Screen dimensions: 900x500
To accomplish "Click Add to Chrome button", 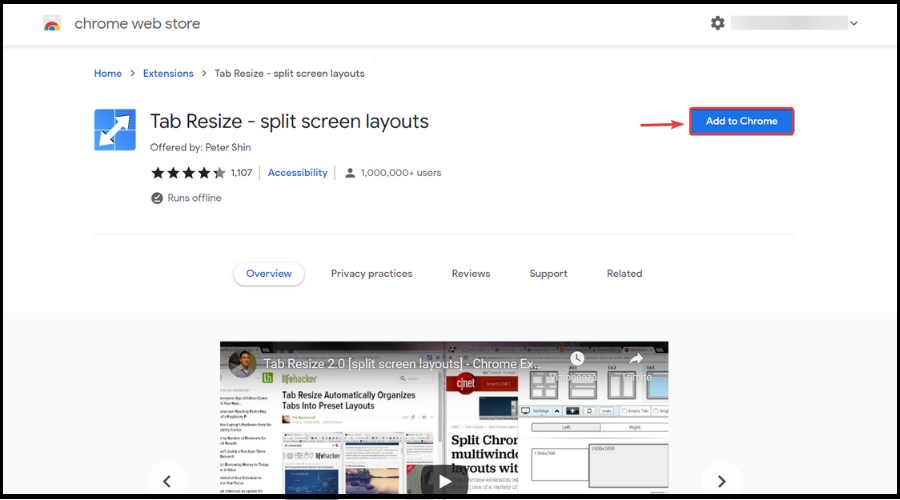I will (742, 121).
